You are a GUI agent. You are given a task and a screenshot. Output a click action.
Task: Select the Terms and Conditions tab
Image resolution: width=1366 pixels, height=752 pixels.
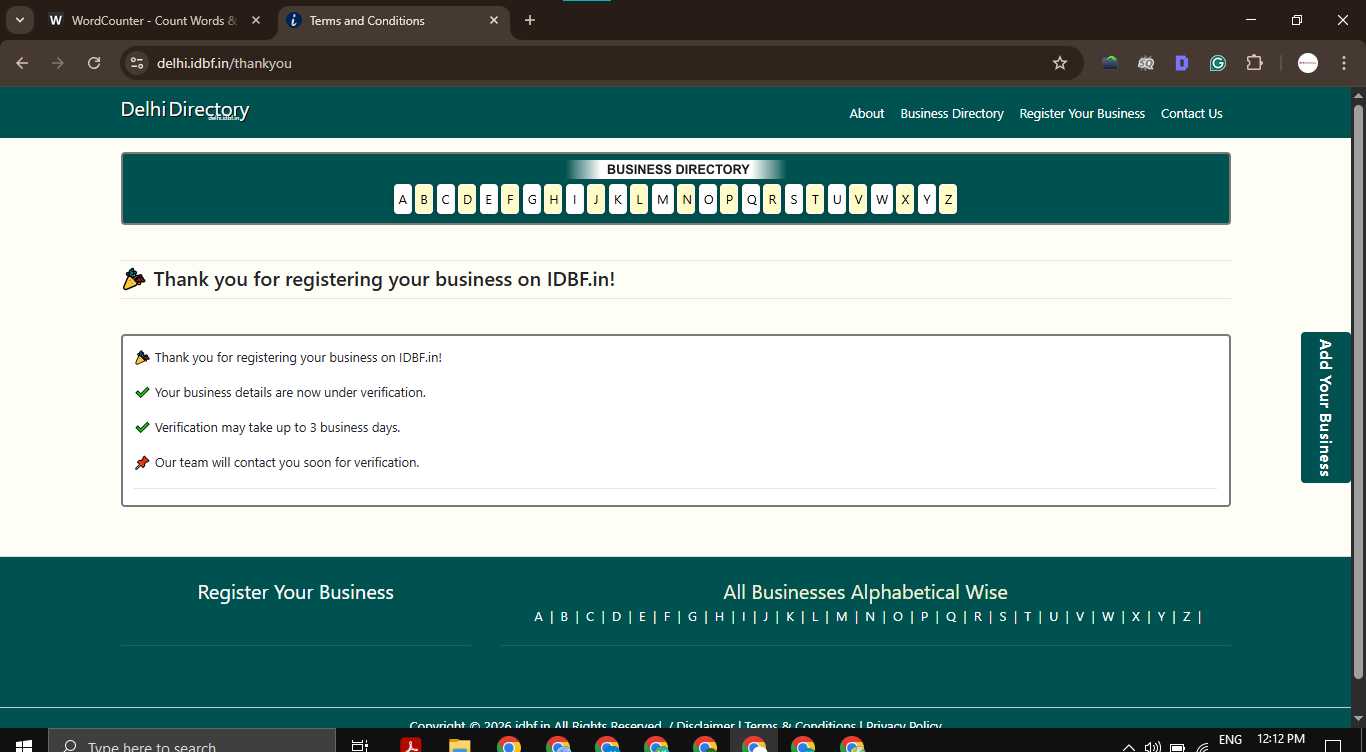394,20
